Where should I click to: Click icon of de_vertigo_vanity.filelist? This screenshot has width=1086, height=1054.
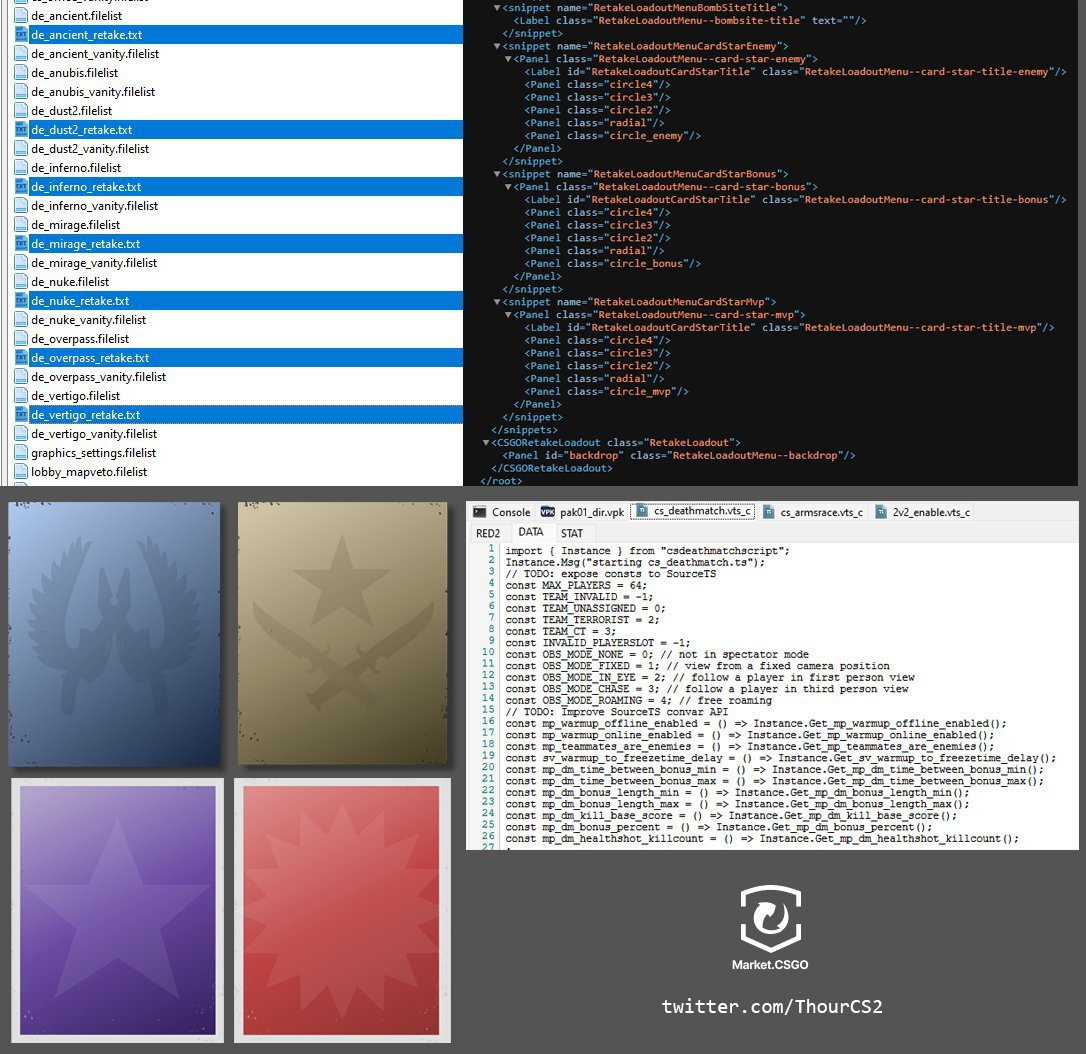point(21,434)
